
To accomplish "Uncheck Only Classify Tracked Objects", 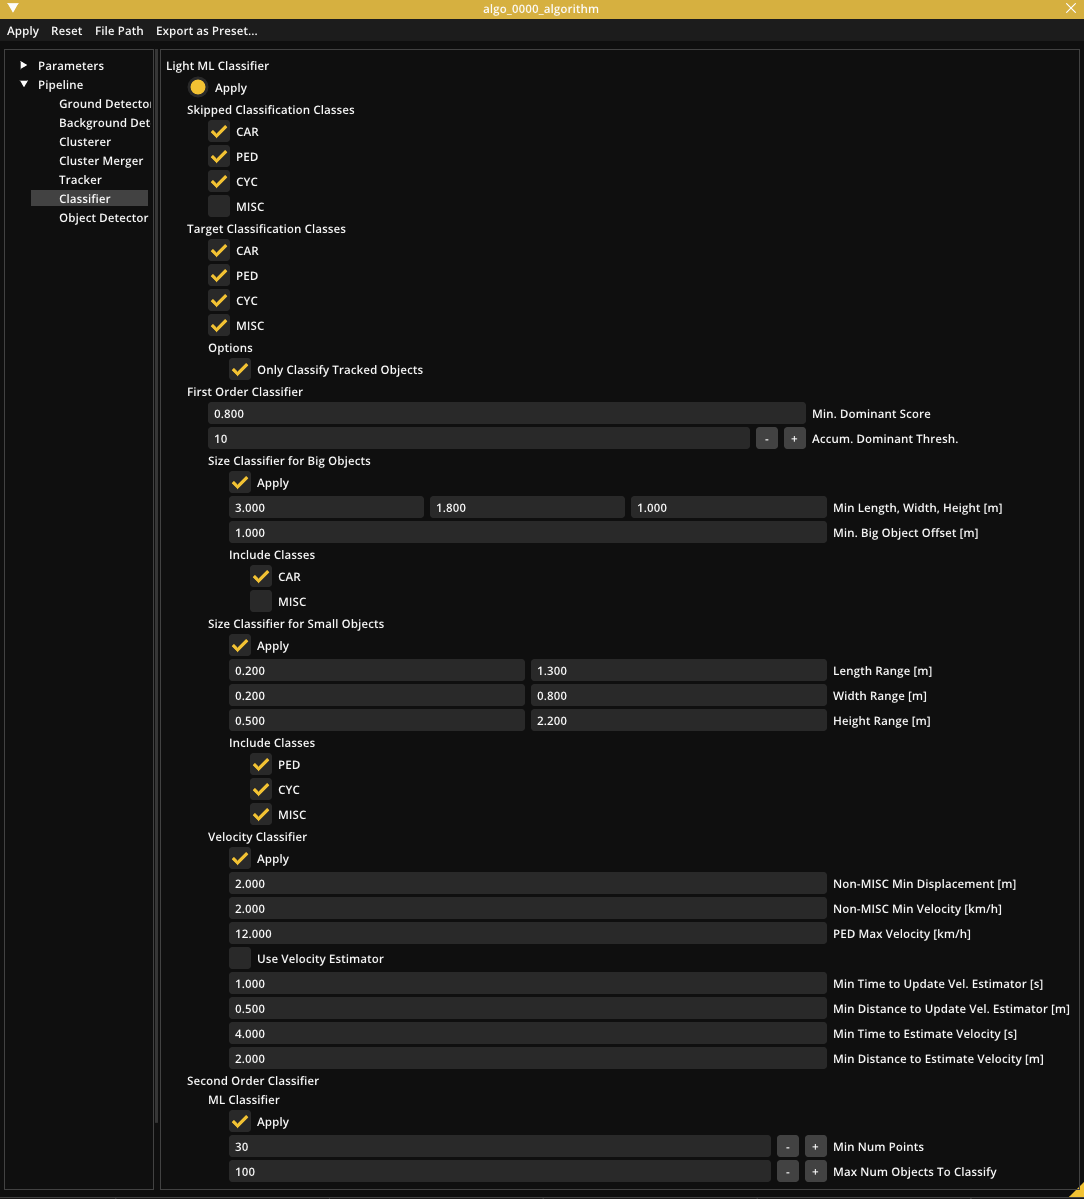I will pyautogui.click(x=240, y=370).
